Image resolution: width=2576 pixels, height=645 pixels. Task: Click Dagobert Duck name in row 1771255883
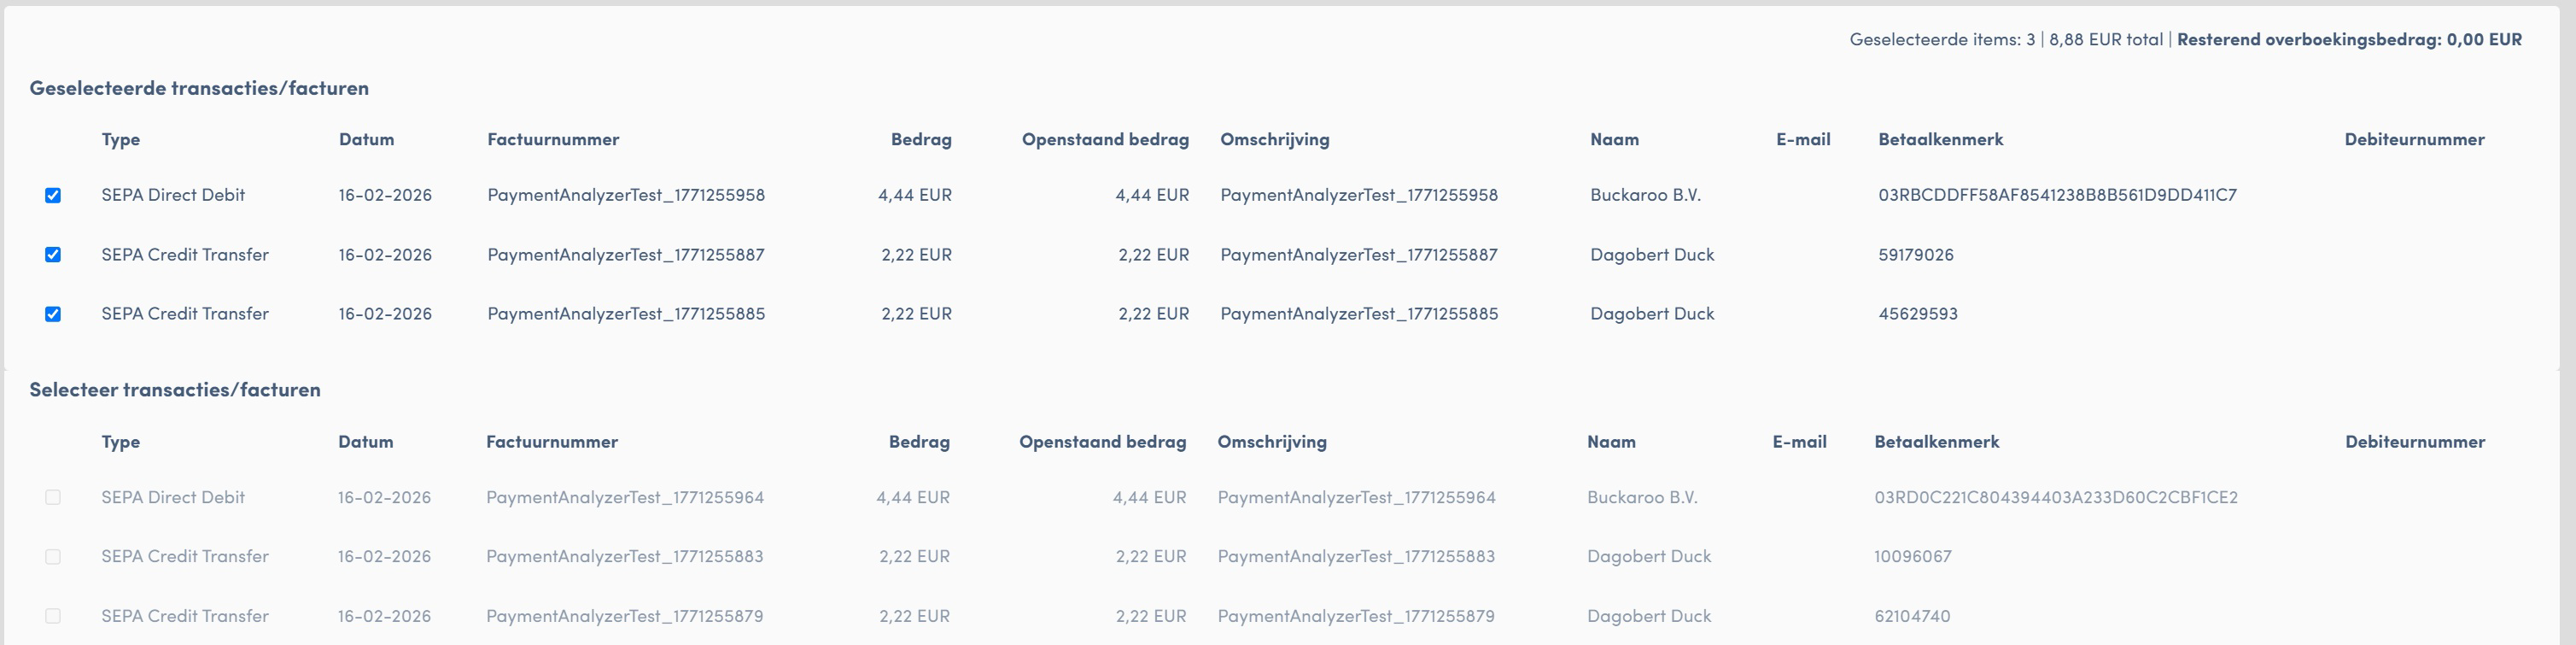coord(1649,556)
